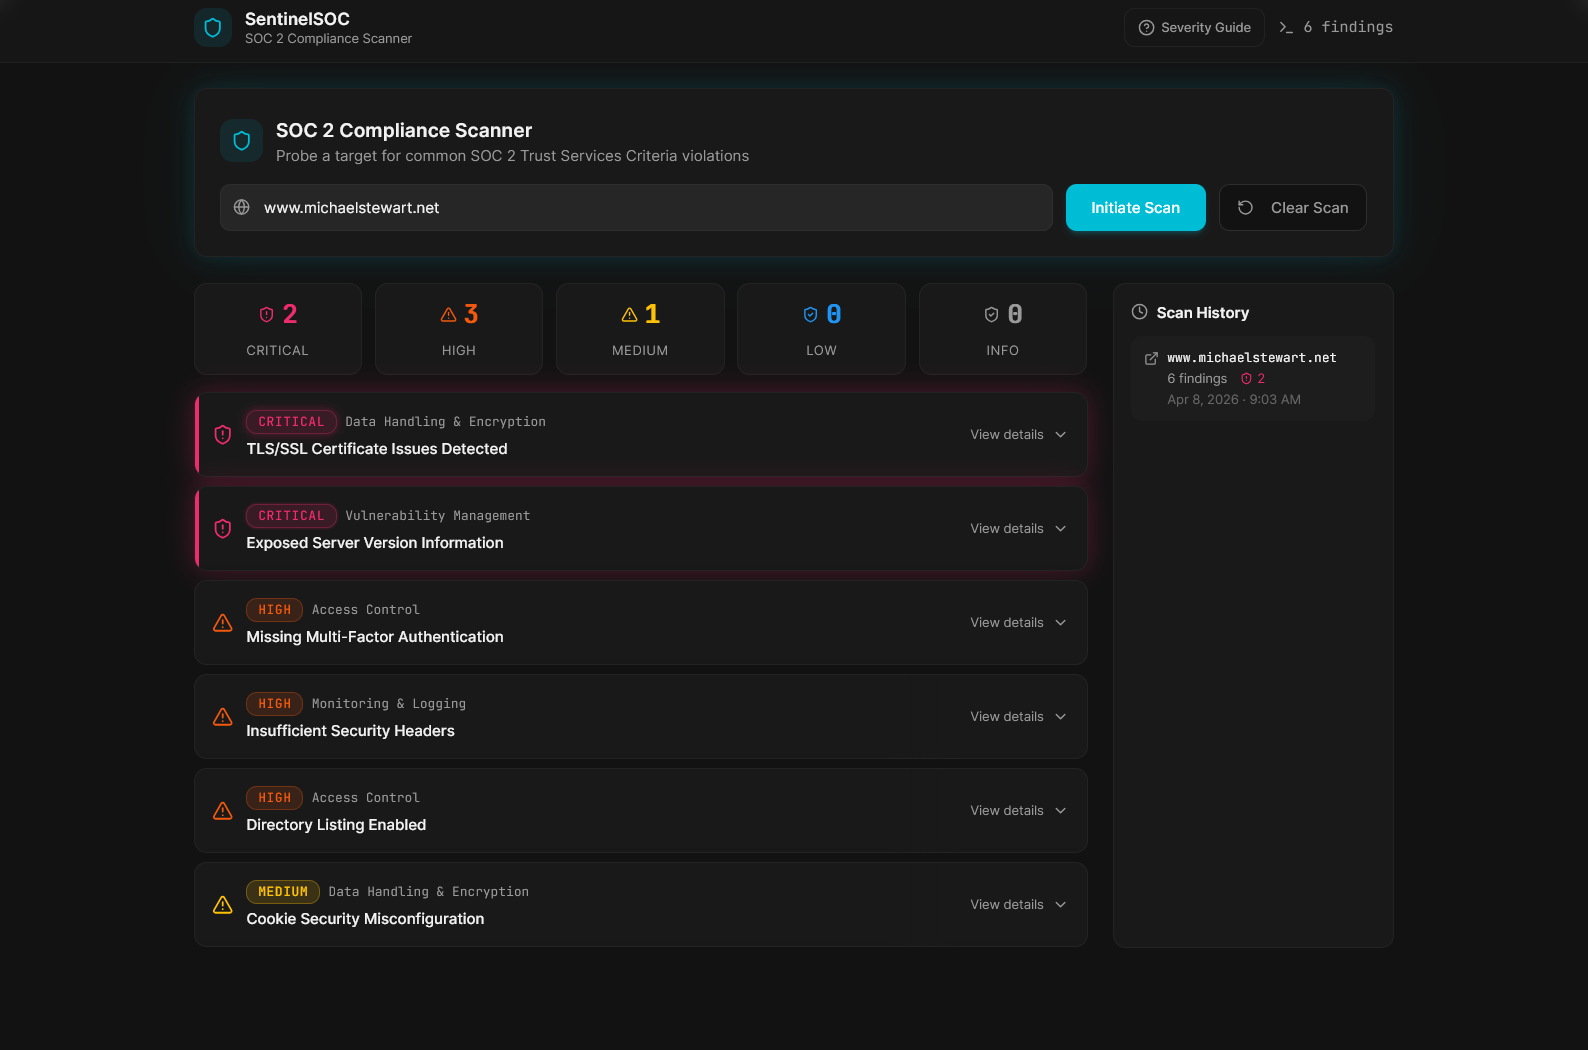Click the shield alert icon on TLS/SSL finding
This screenshot has width=1588, height=1050.
click(x=223, y=435)
